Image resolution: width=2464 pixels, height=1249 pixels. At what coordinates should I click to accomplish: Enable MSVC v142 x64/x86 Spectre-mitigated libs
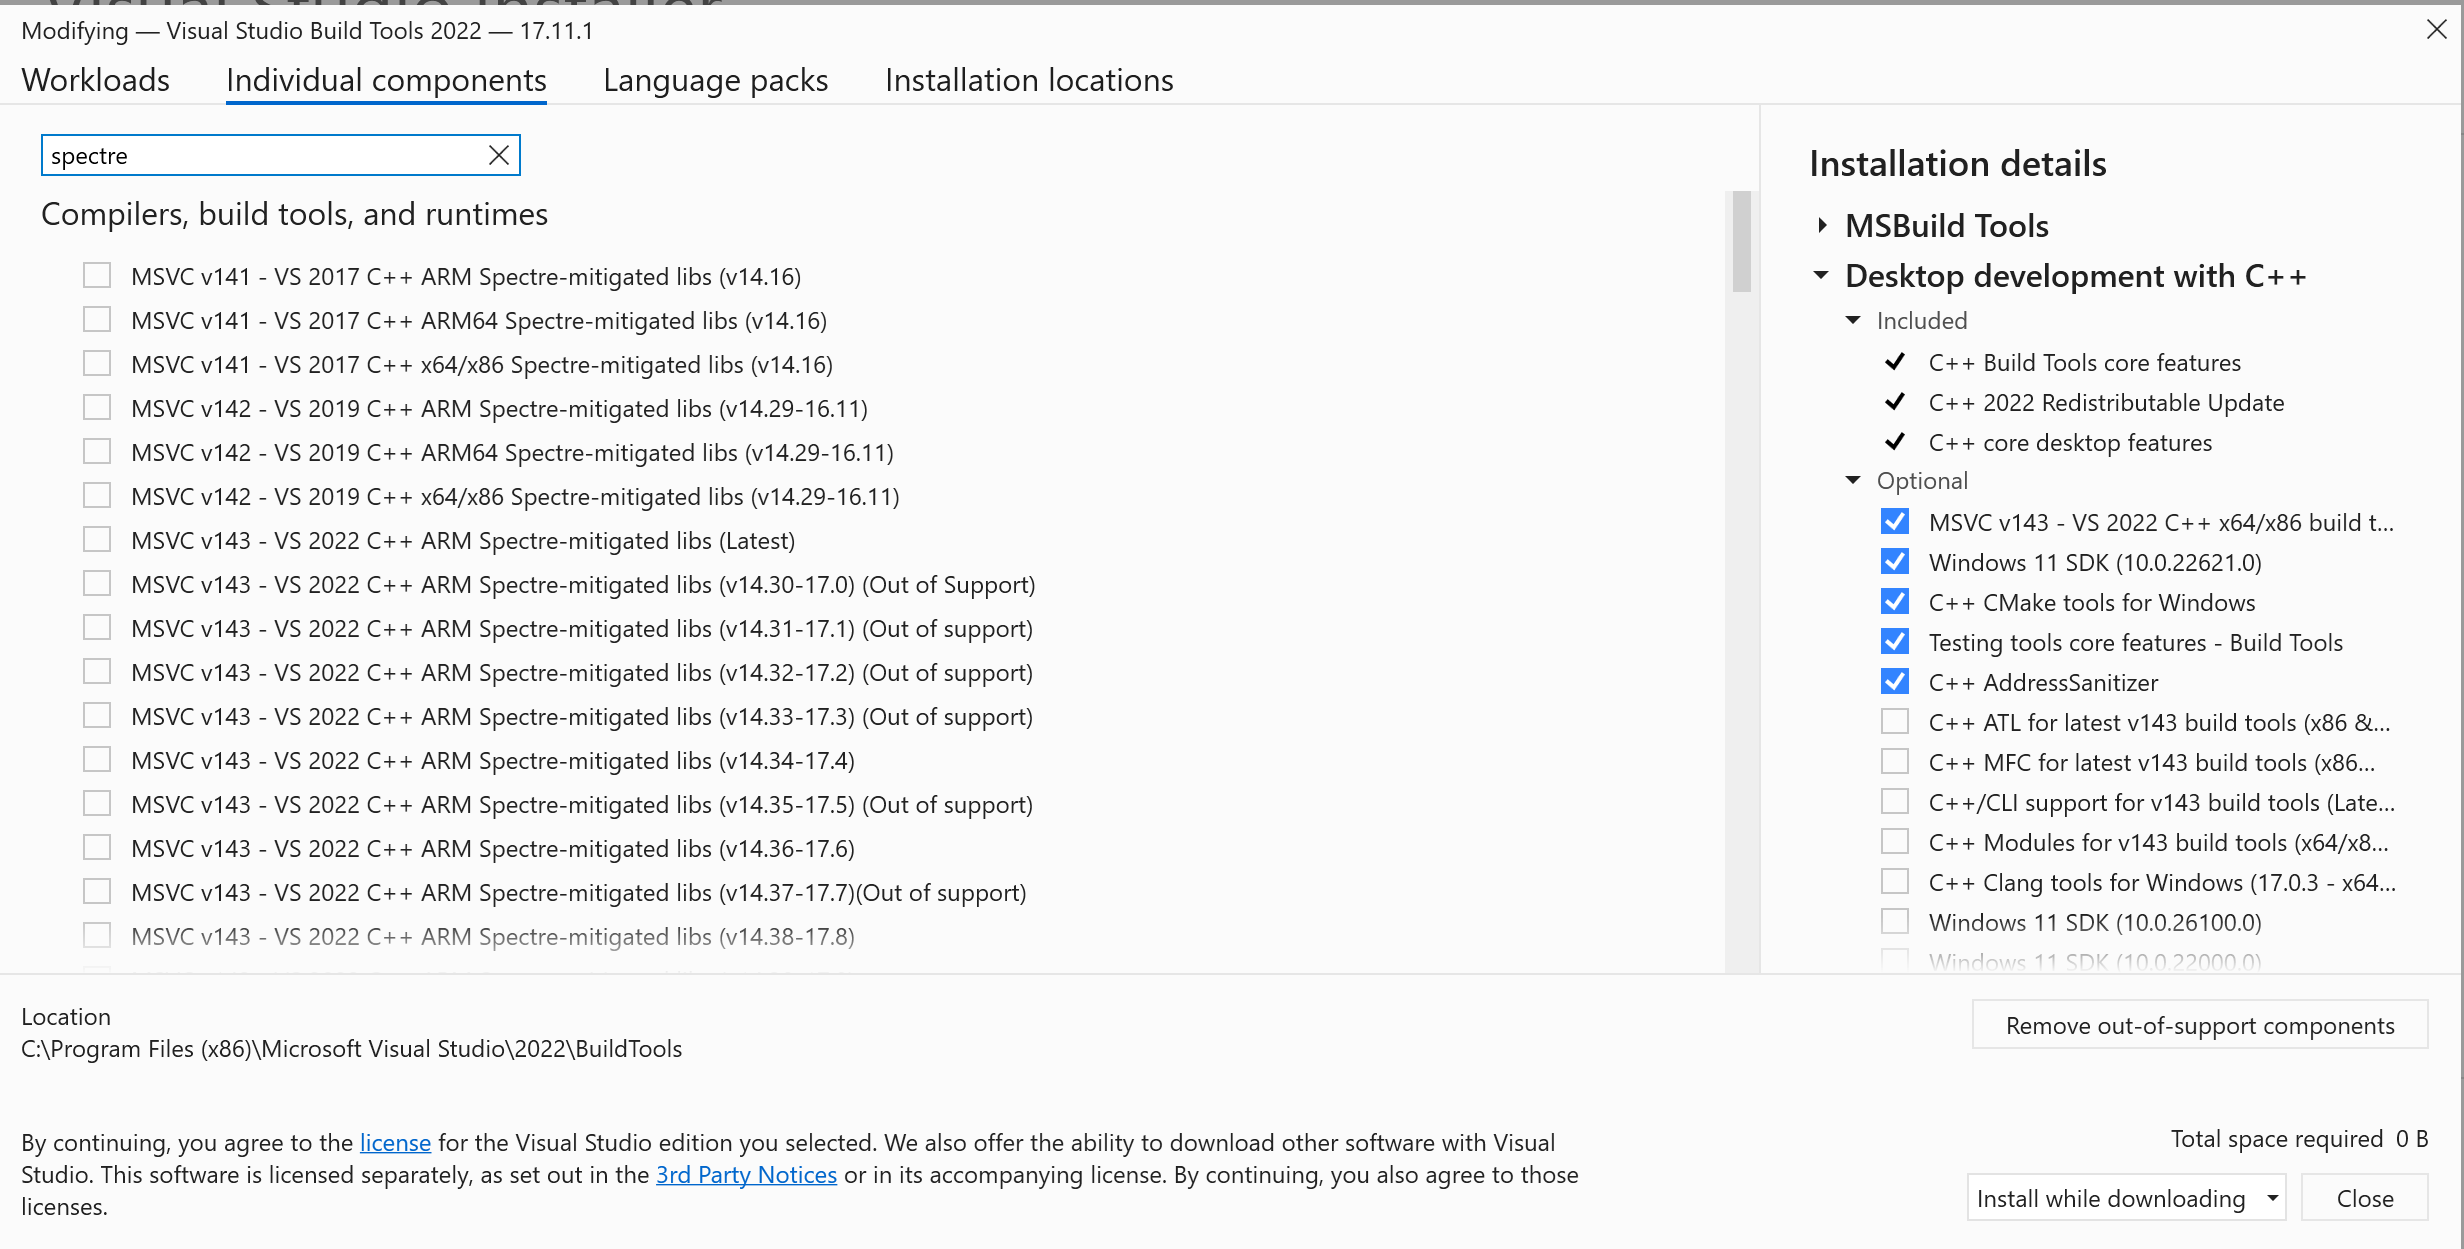pos(97,496)
